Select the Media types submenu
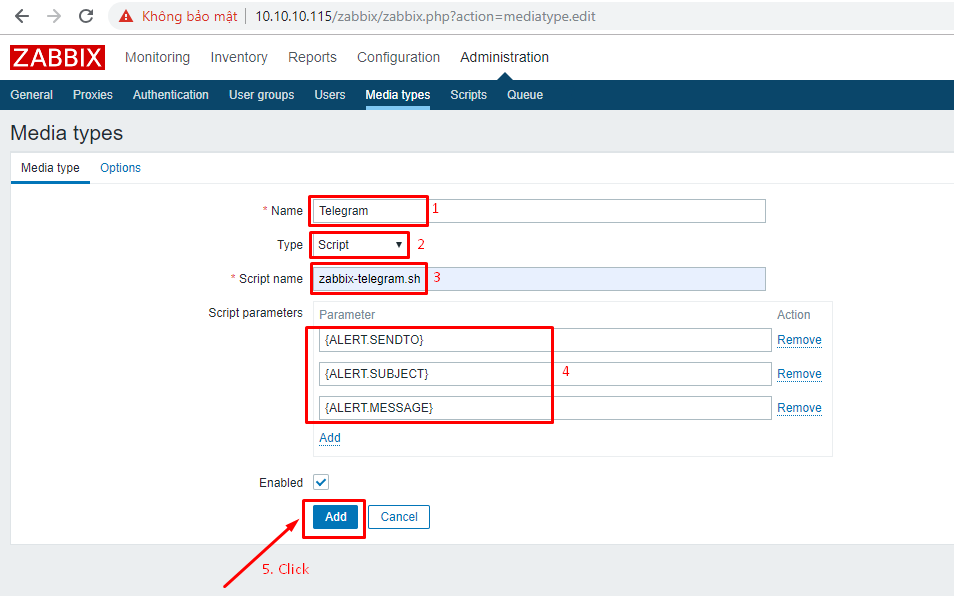 point(398,95)
